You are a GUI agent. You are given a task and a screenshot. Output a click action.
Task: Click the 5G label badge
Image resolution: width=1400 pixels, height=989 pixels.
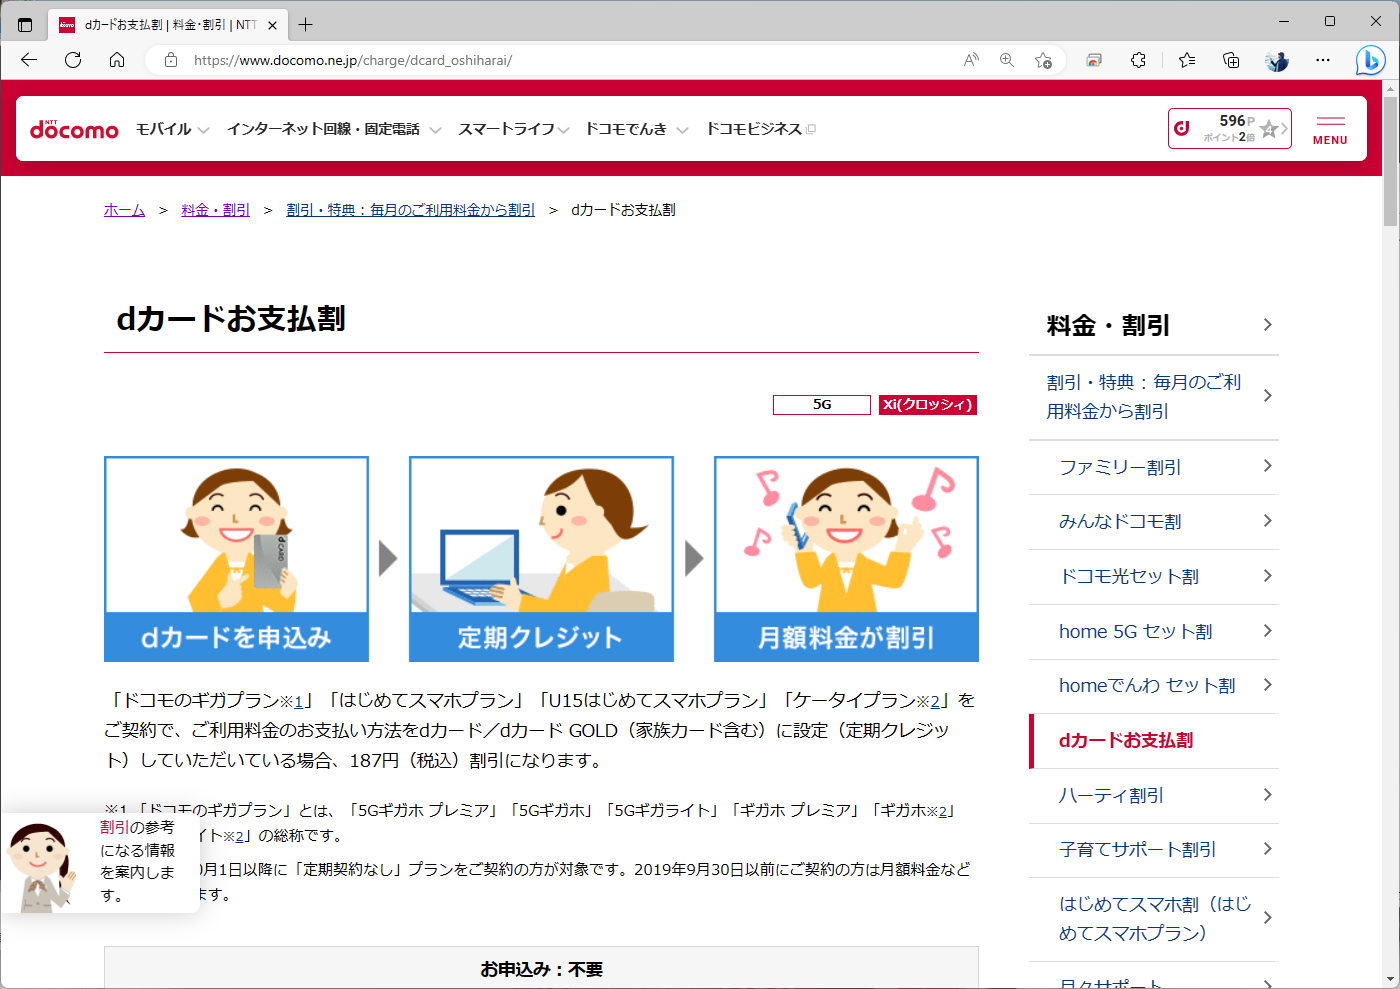coord(821,405)
